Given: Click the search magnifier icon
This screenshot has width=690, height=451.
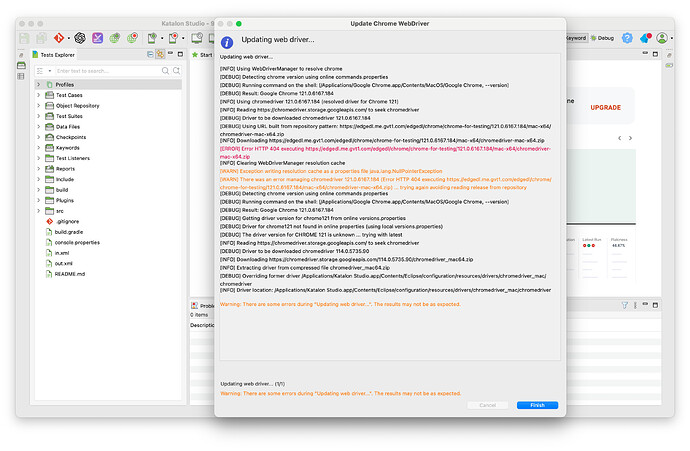Looking at the screenshot, I should [165, 71].
